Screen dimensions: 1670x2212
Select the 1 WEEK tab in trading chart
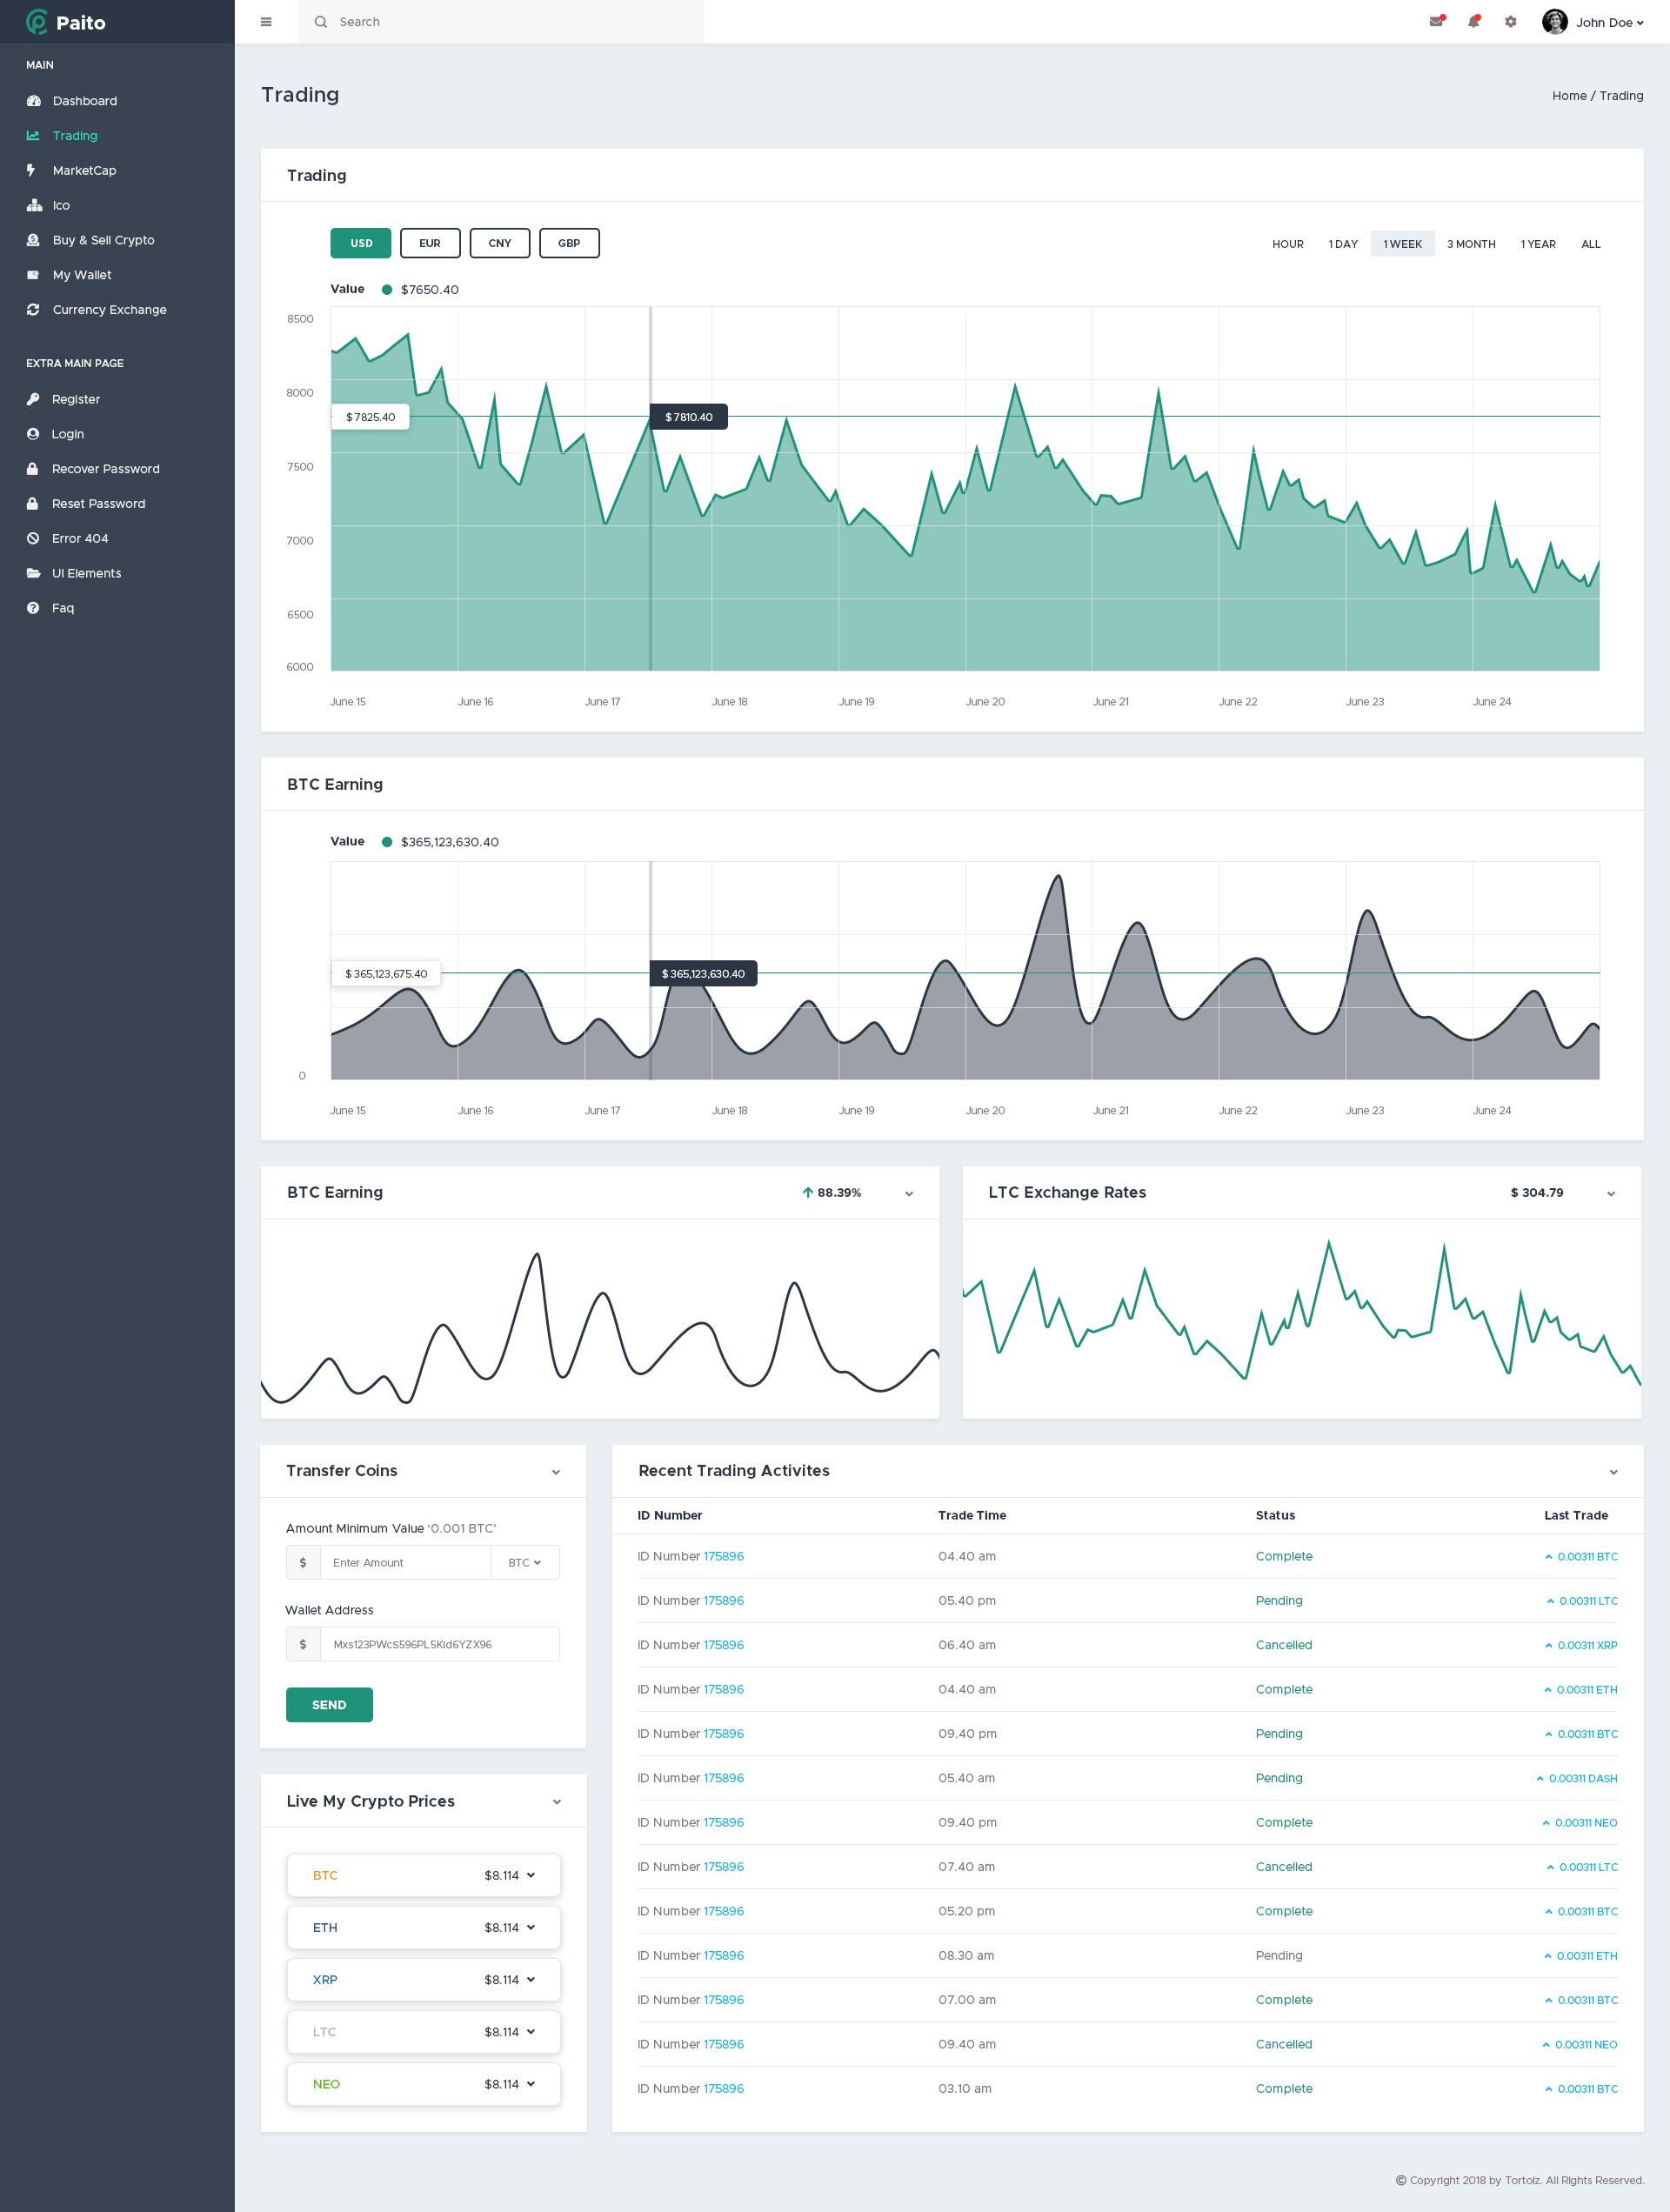pyautogui.click(x=1401, y=244)
